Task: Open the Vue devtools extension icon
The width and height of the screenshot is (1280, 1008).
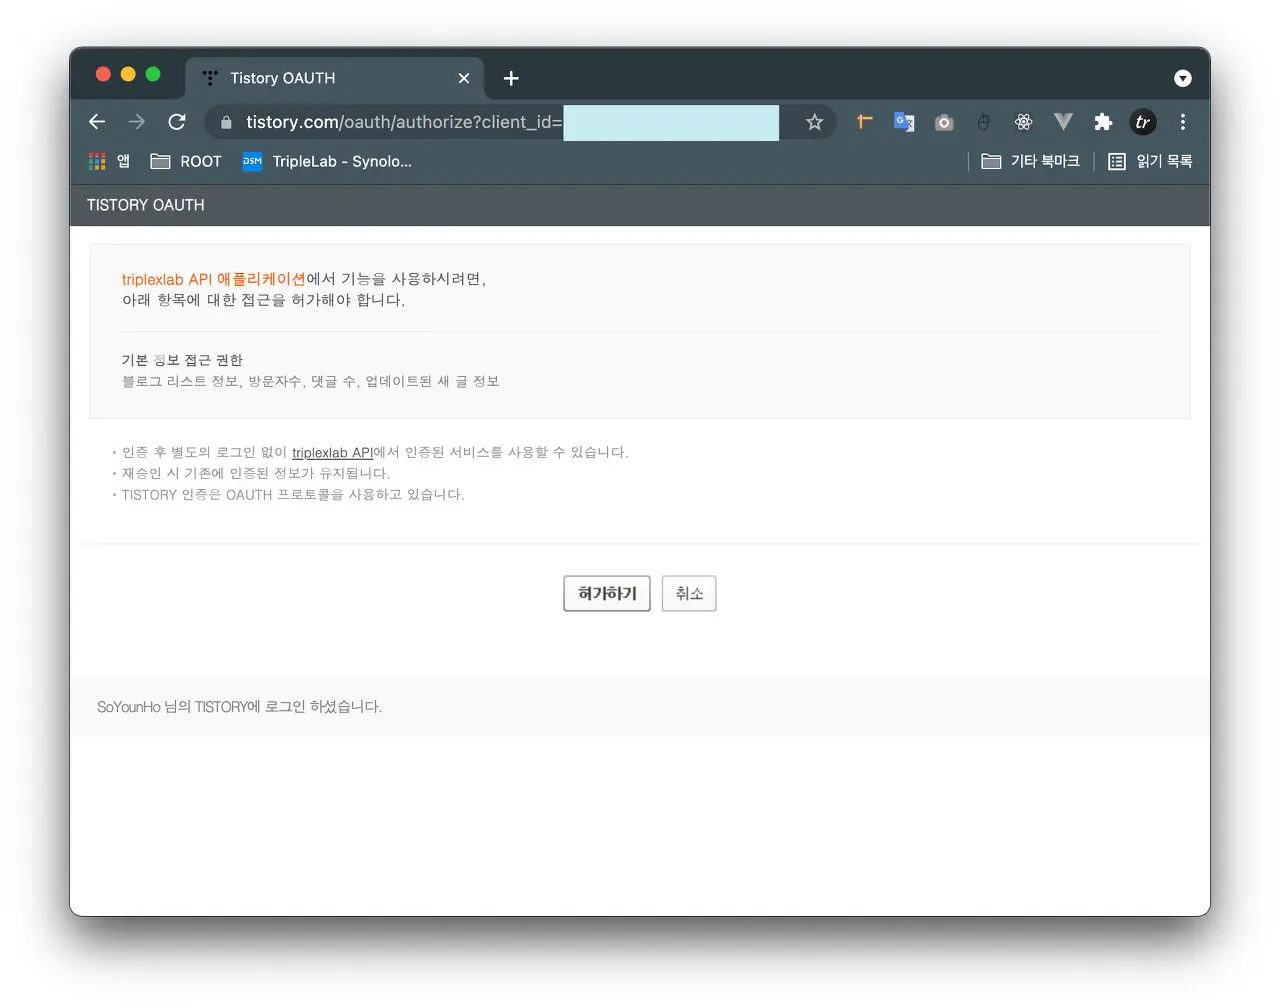Action: click(x=1063, y=122)
